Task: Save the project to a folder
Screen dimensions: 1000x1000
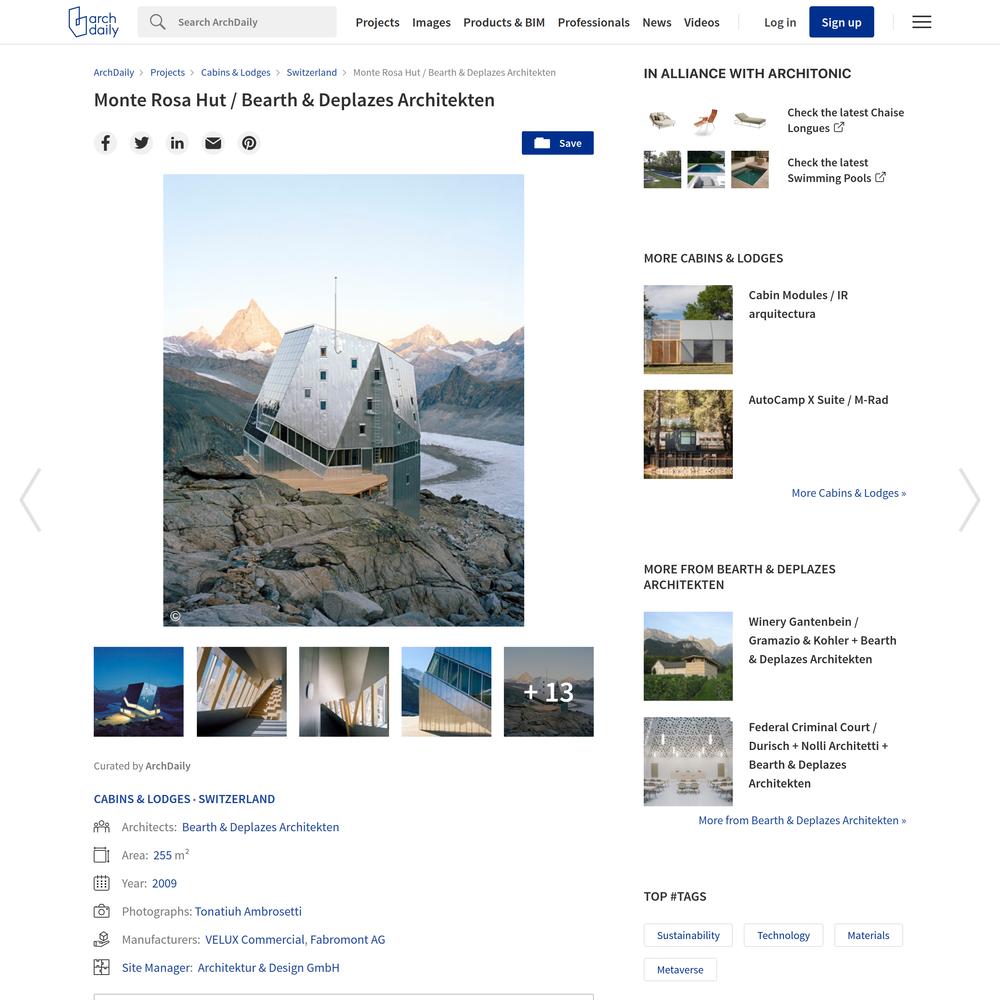Action: pyautogui.click(x=557, y=143)
